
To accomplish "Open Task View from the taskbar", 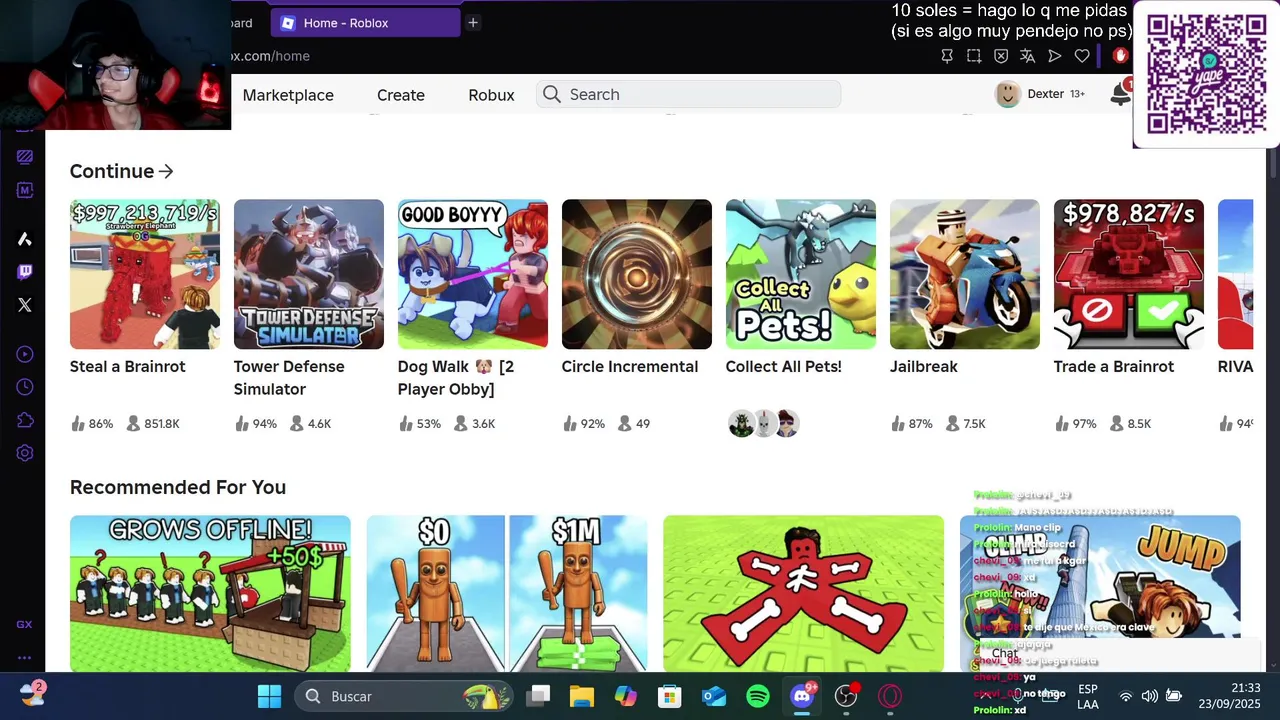I will 539,696.
